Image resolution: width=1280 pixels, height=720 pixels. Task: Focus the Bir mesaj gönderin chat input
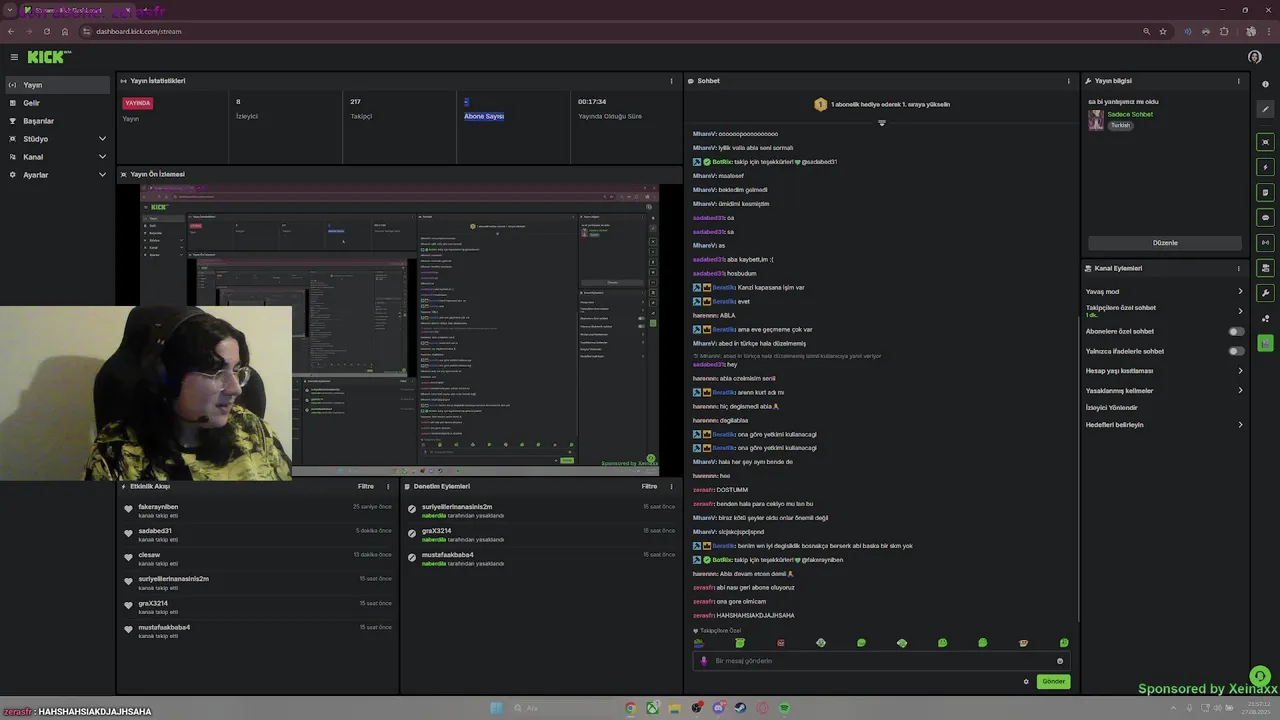pyautogui.click(x=881, y=661)
